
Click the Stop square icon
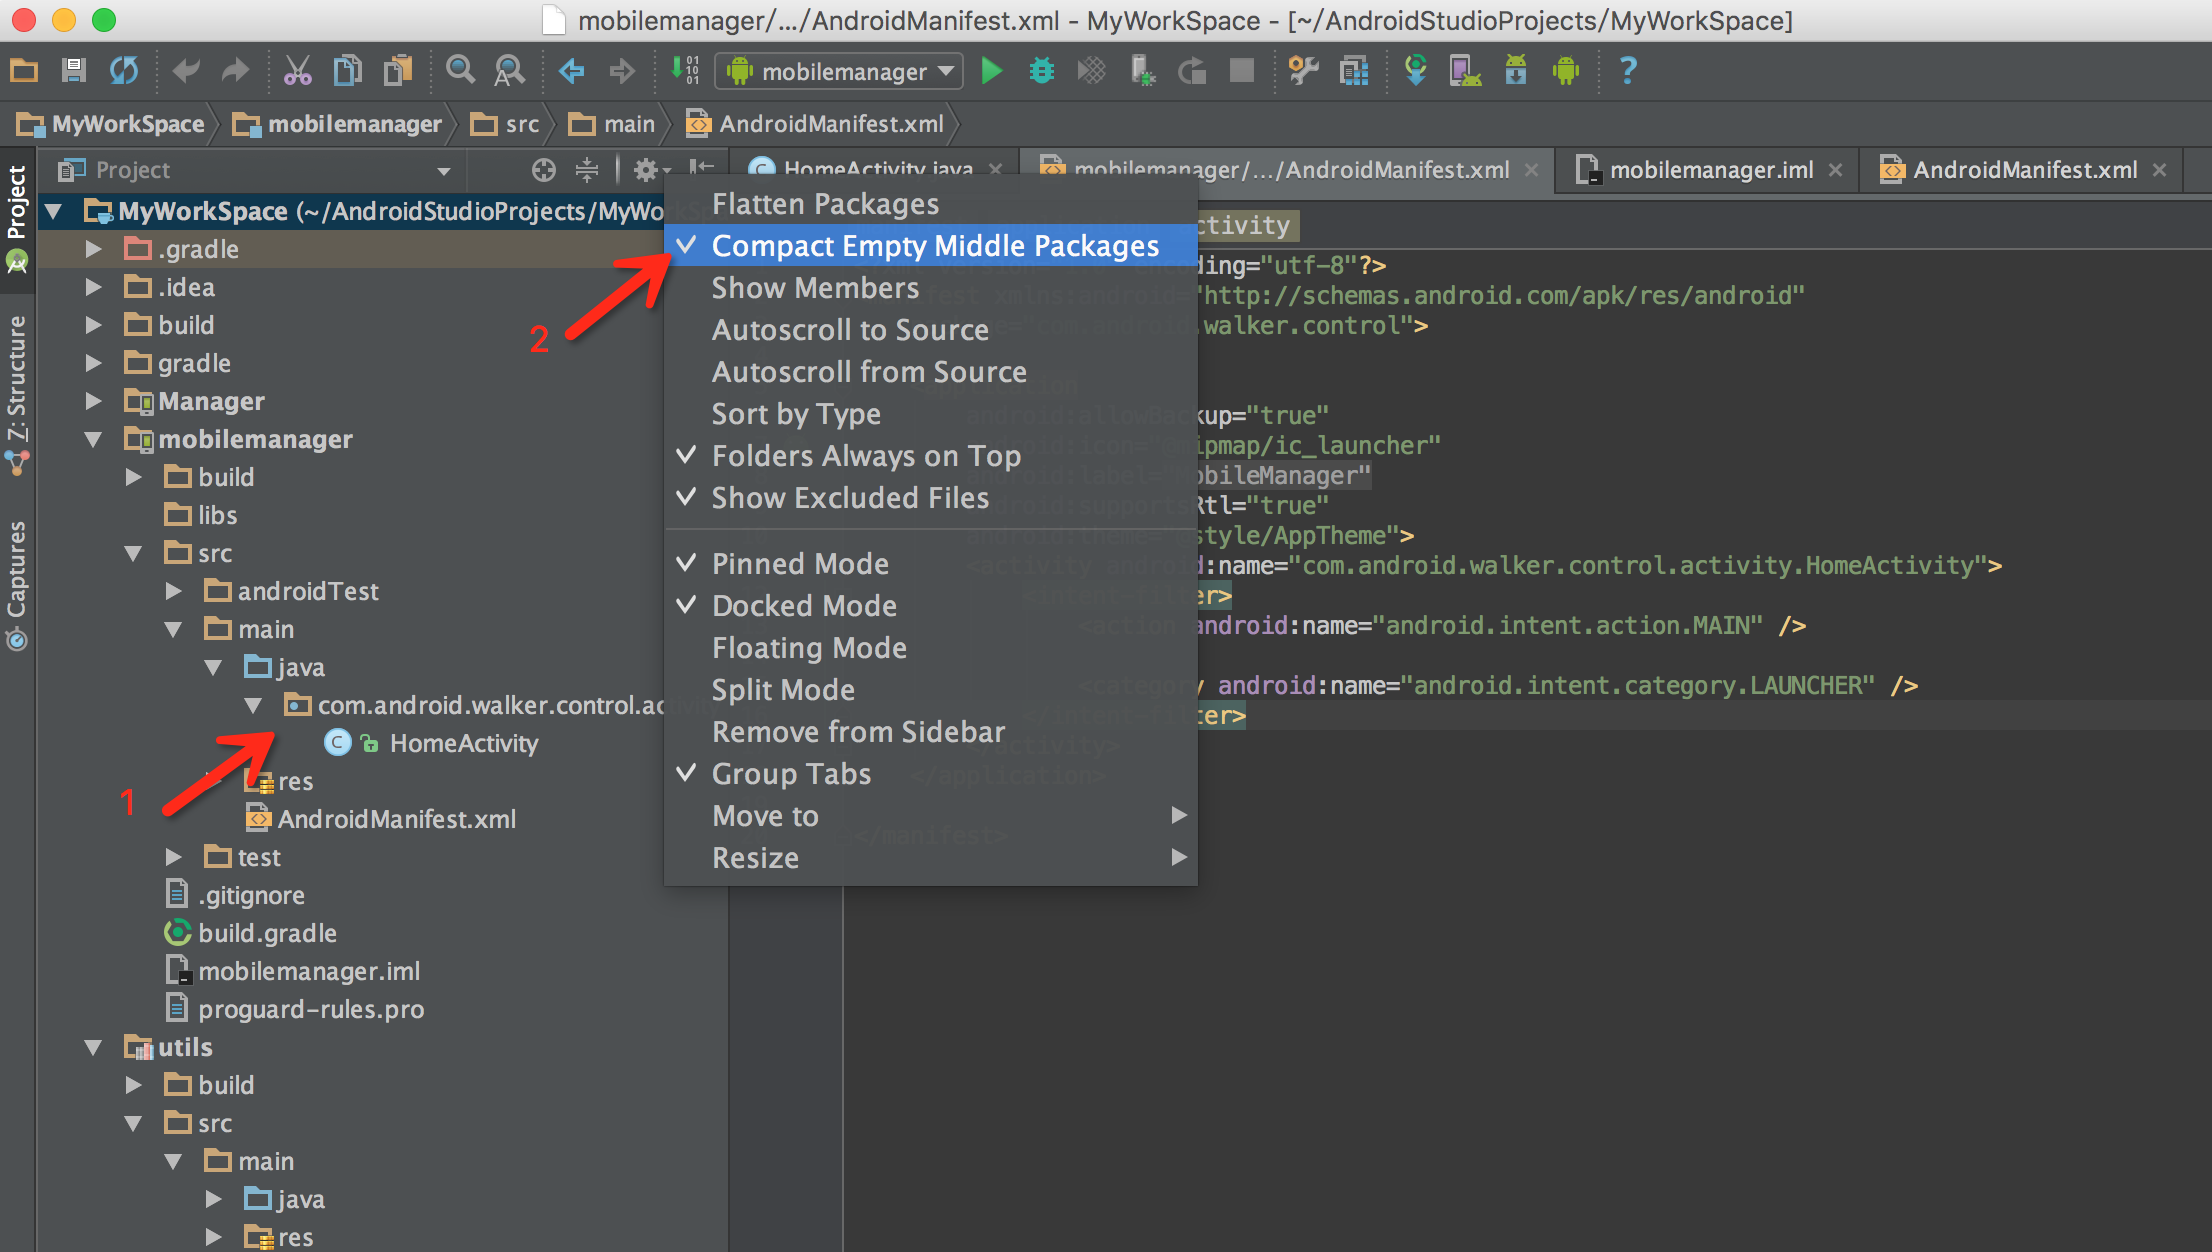click(x=1242, y=71)
